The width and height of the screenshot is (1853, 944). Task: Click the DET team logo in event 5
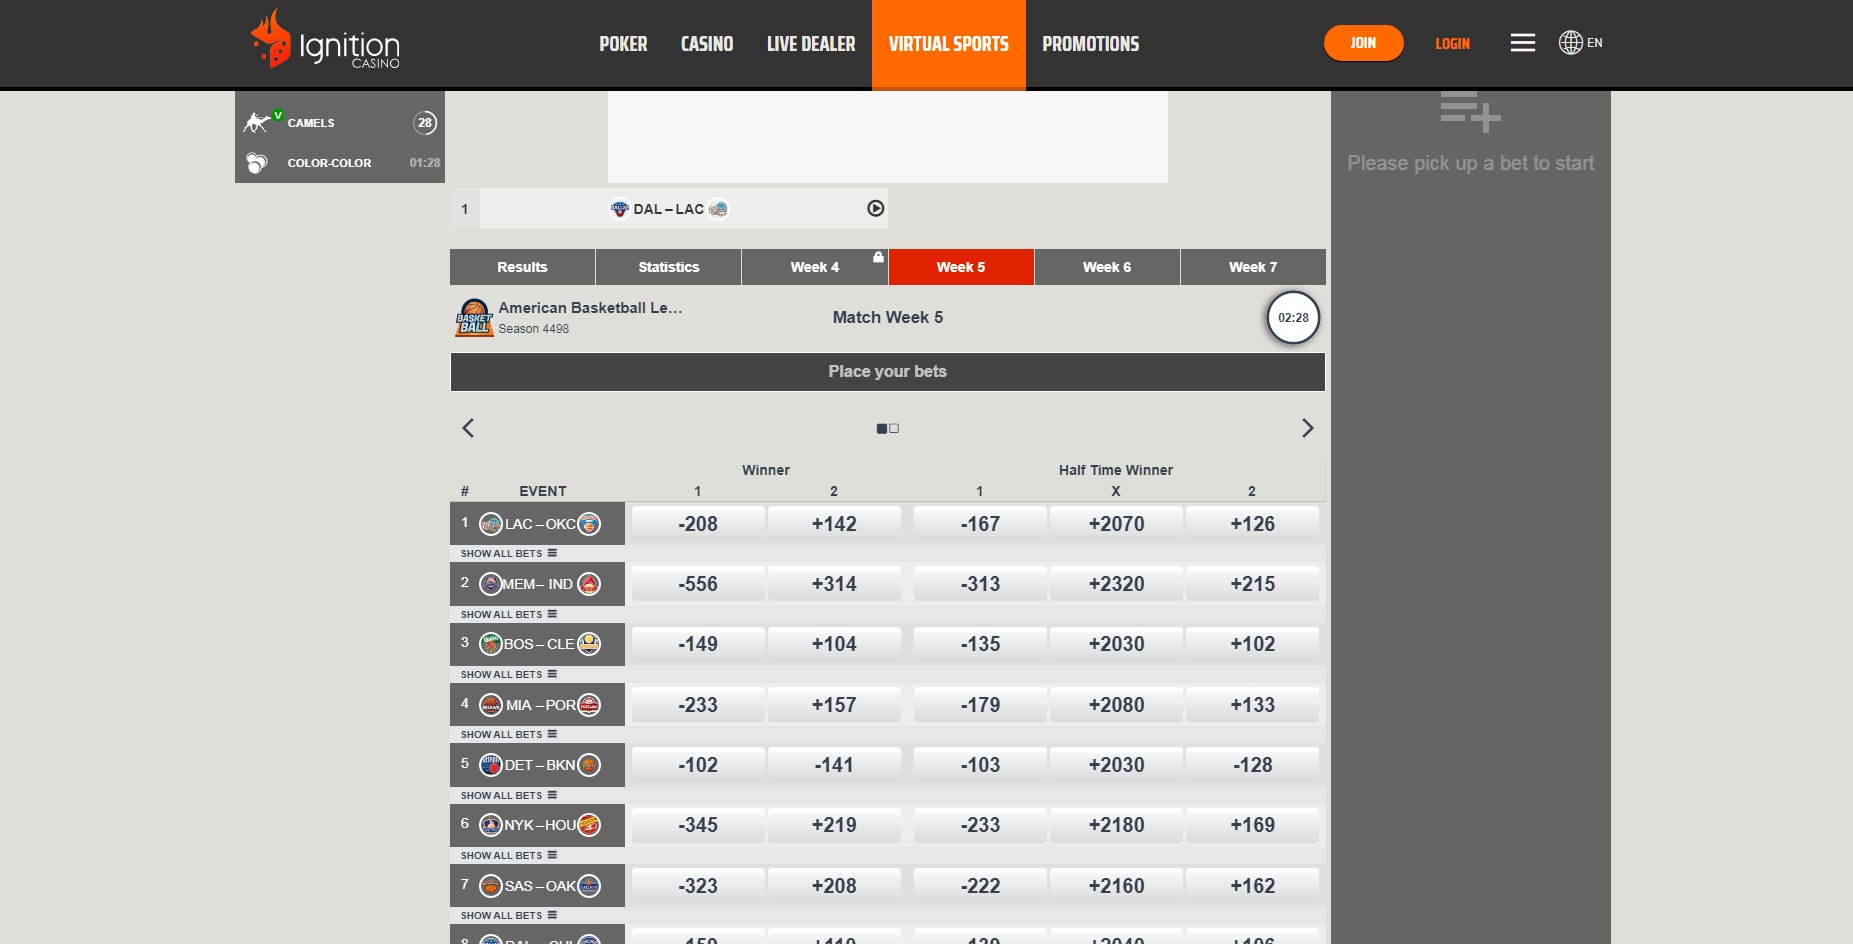tap(491, 765)
